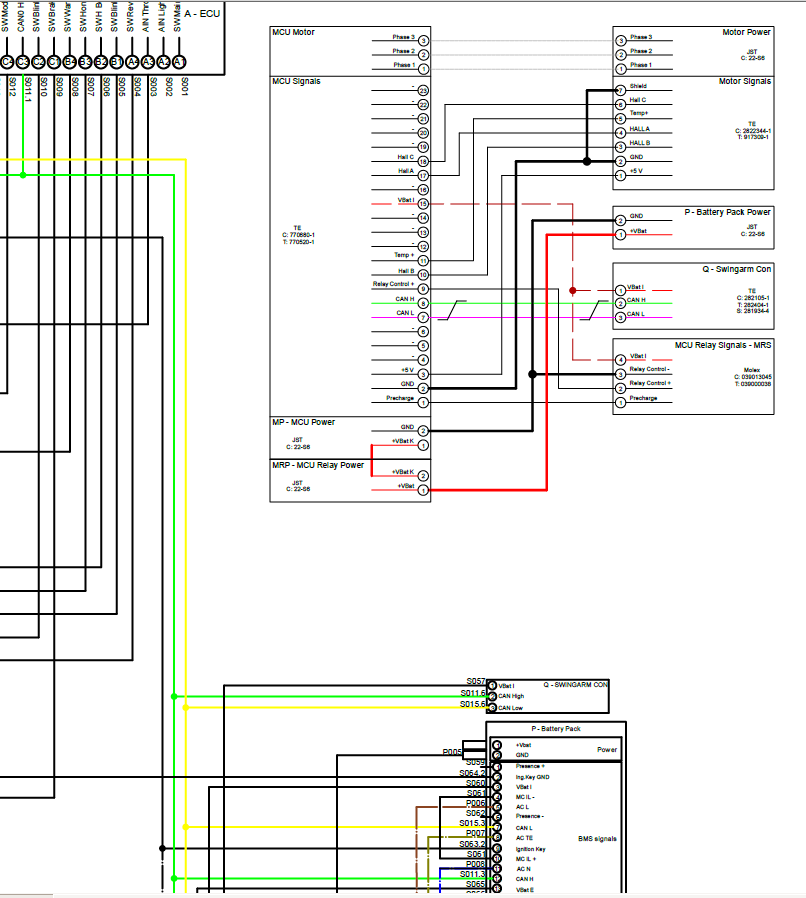Click the 'A - ECU' block title
806x898 pixels.
[204, 13]
